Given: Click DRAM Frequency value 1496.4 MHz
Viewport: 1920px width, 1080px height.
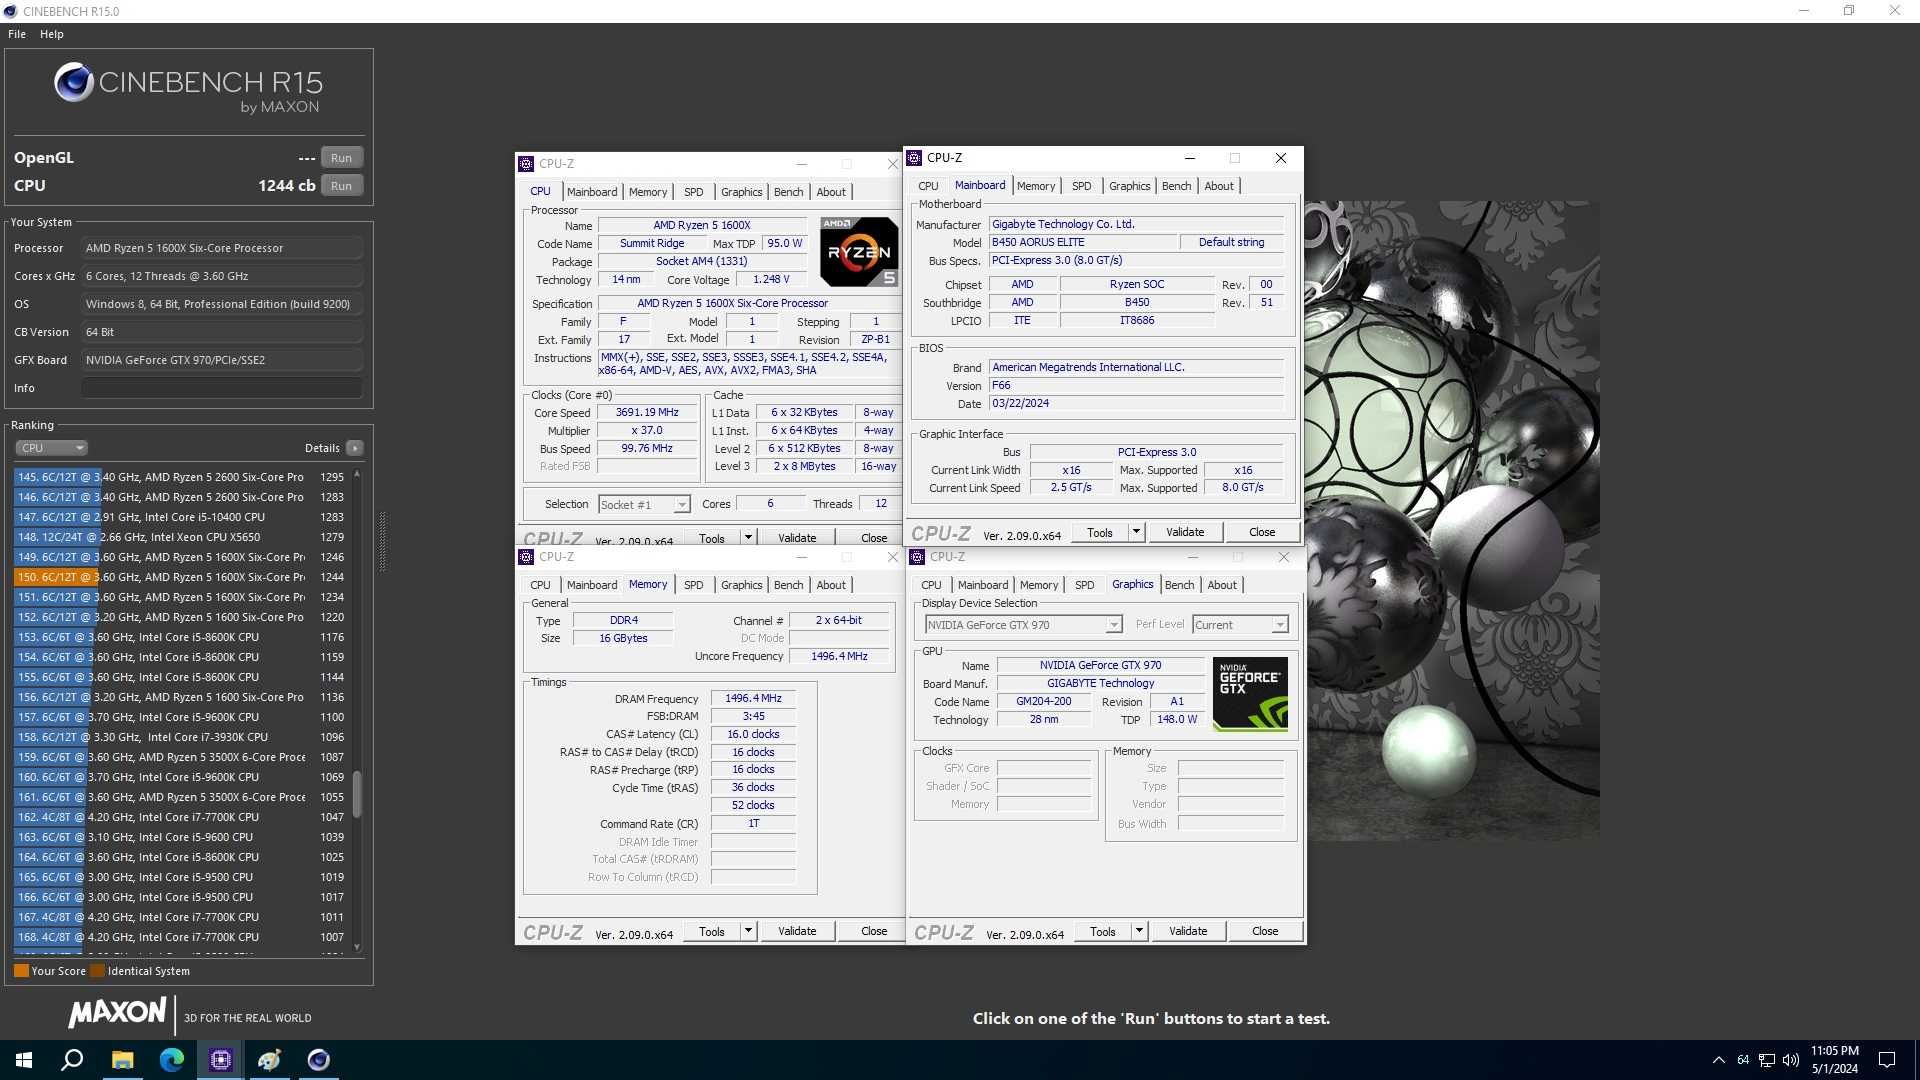Looking at the screenshot, I should pos(753,698).
